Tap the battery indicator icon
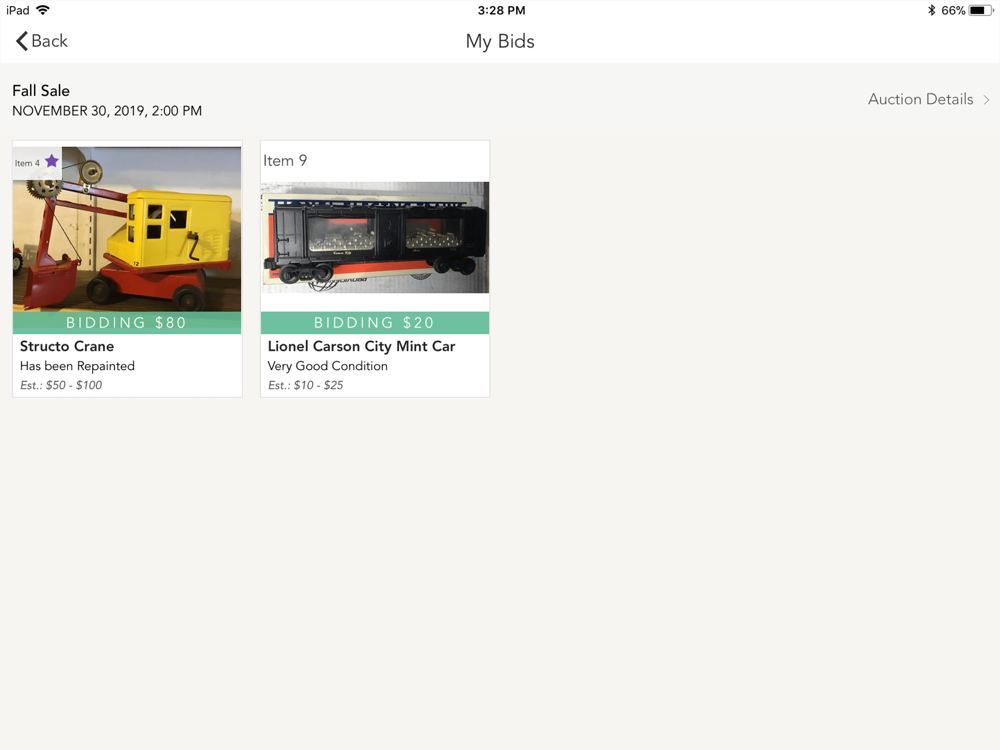 click(x=981, y=10)
